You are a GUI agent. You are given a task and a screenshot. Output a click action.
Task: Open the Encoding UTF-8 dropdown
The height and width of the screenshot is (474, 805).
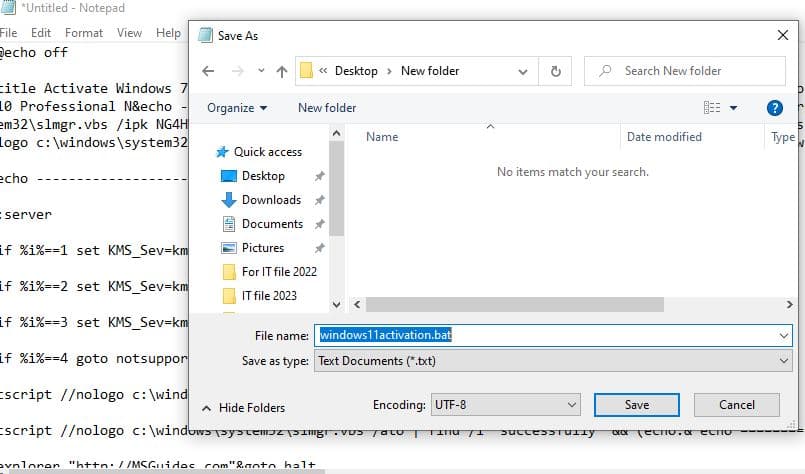(x=506, y=405)
